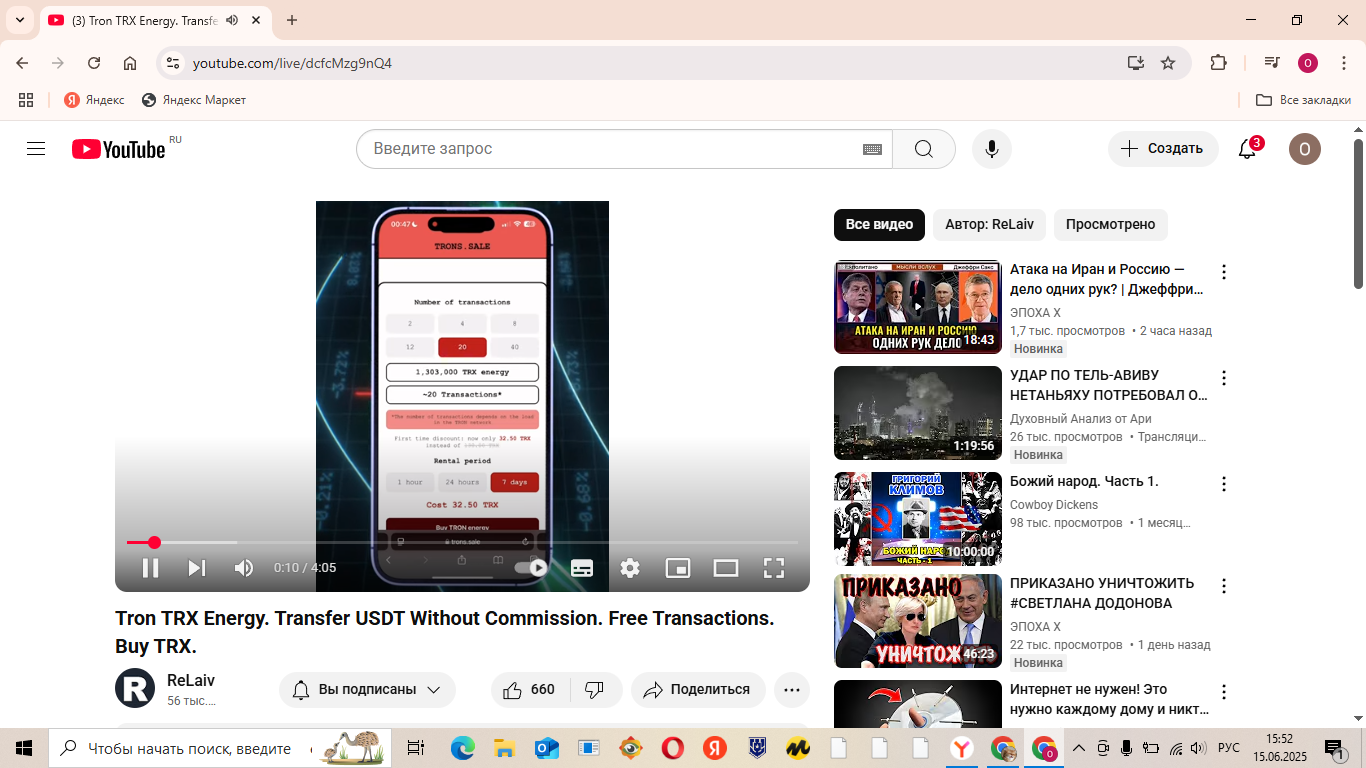The height and width of the screenshot is (768, 1366).
Task: Pause the video
Action: [150, 568]
